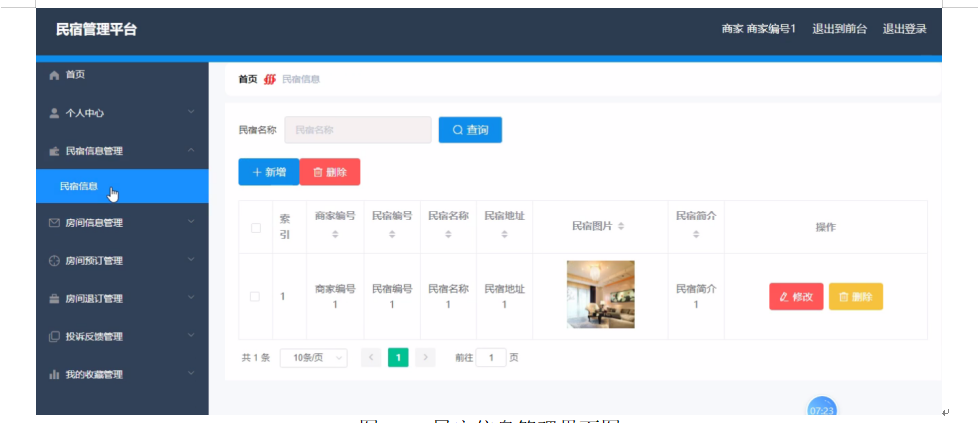Expand 个人中心 menu chevron
The width and height of the screenshot is (979, 423).
[x=191, y=112]
